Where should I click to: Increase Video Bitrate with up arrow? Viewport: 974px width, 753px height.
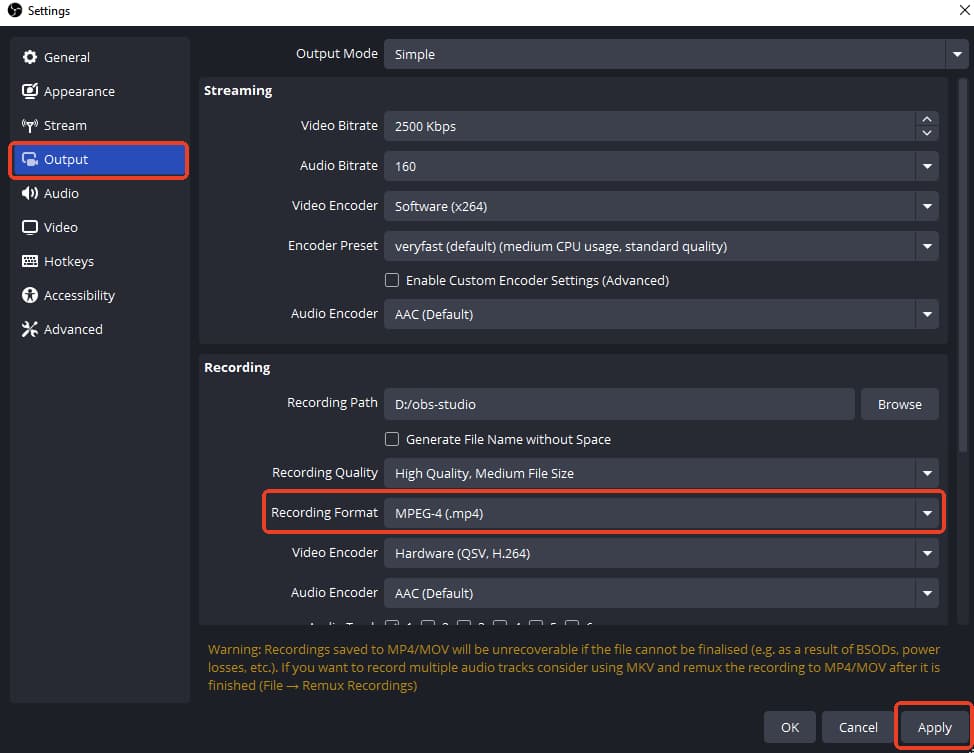[x=927, y=119]
